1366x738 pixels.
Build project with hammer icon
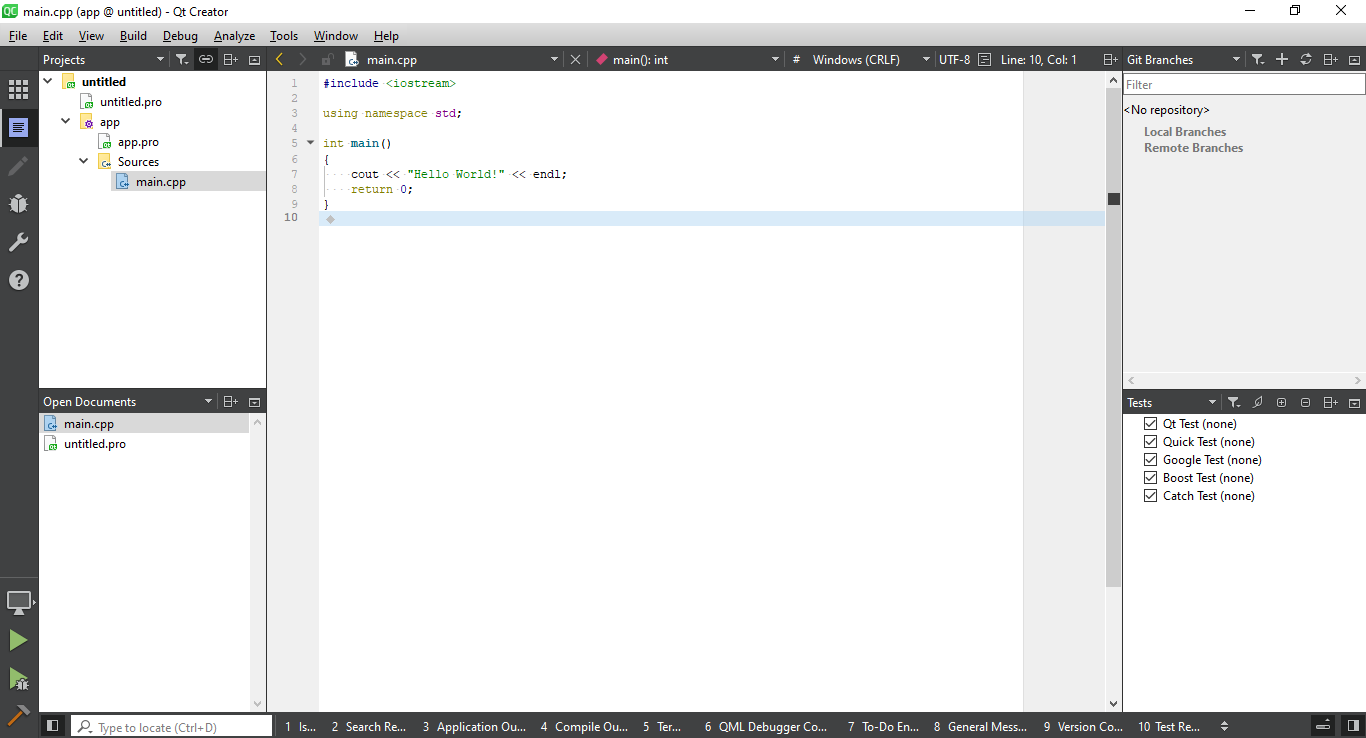[x=18, y=715]
